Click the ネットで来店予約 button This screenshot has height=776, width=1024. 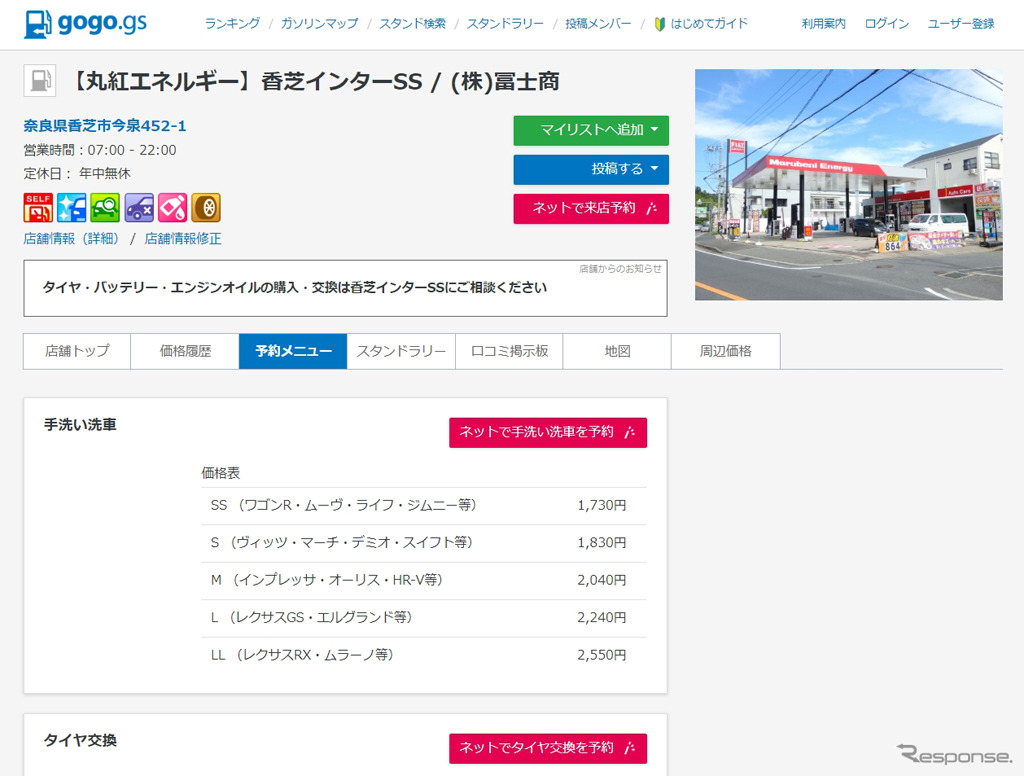[x=591, y=209]
